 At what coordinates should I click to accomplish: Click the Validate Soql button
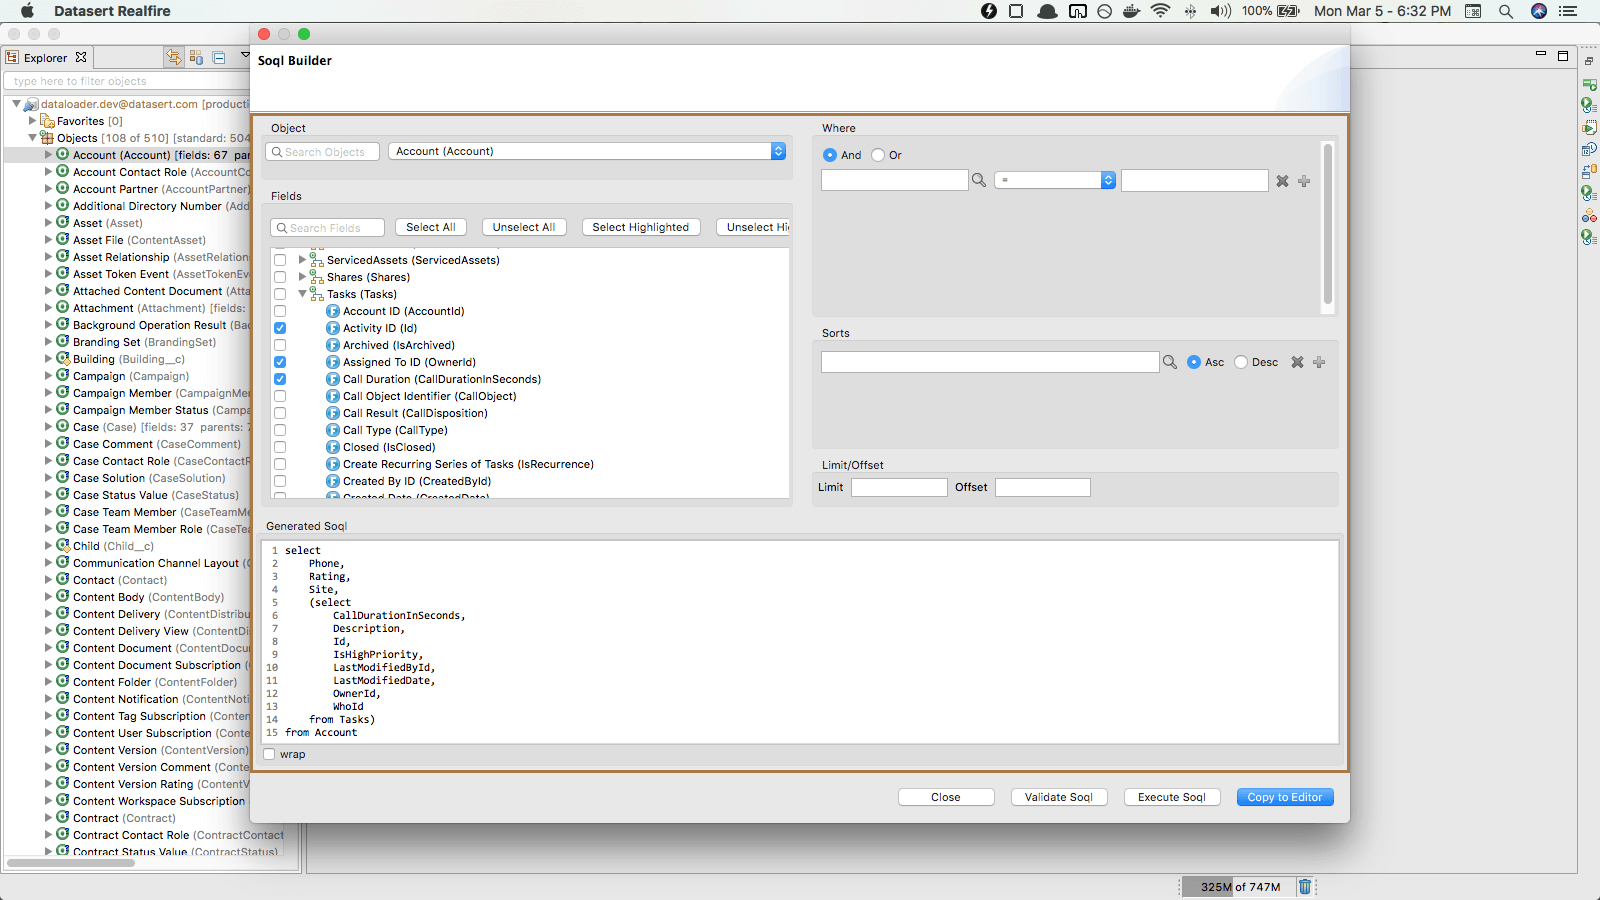[1059, 797]
